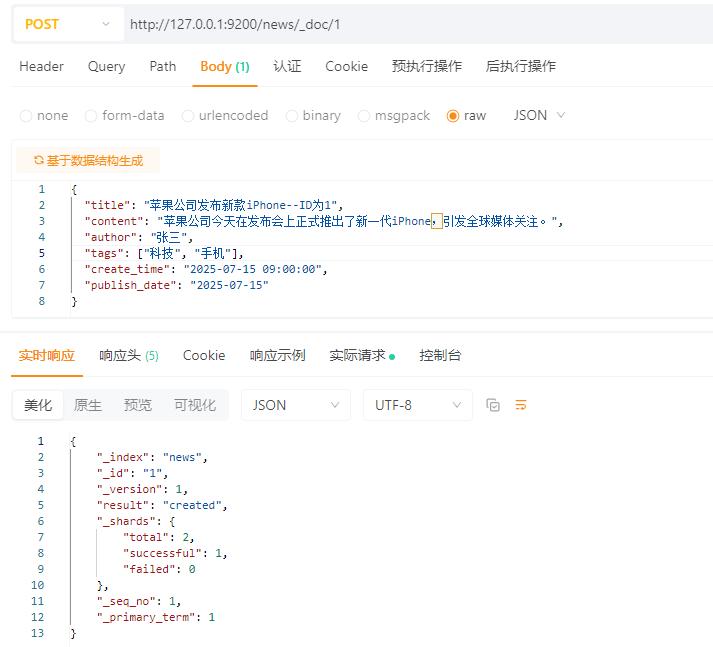Image resolution: width=713 pixels, height=647 pixels.
Task: Copy the response body with copy icon
Action: pos(493,405)
